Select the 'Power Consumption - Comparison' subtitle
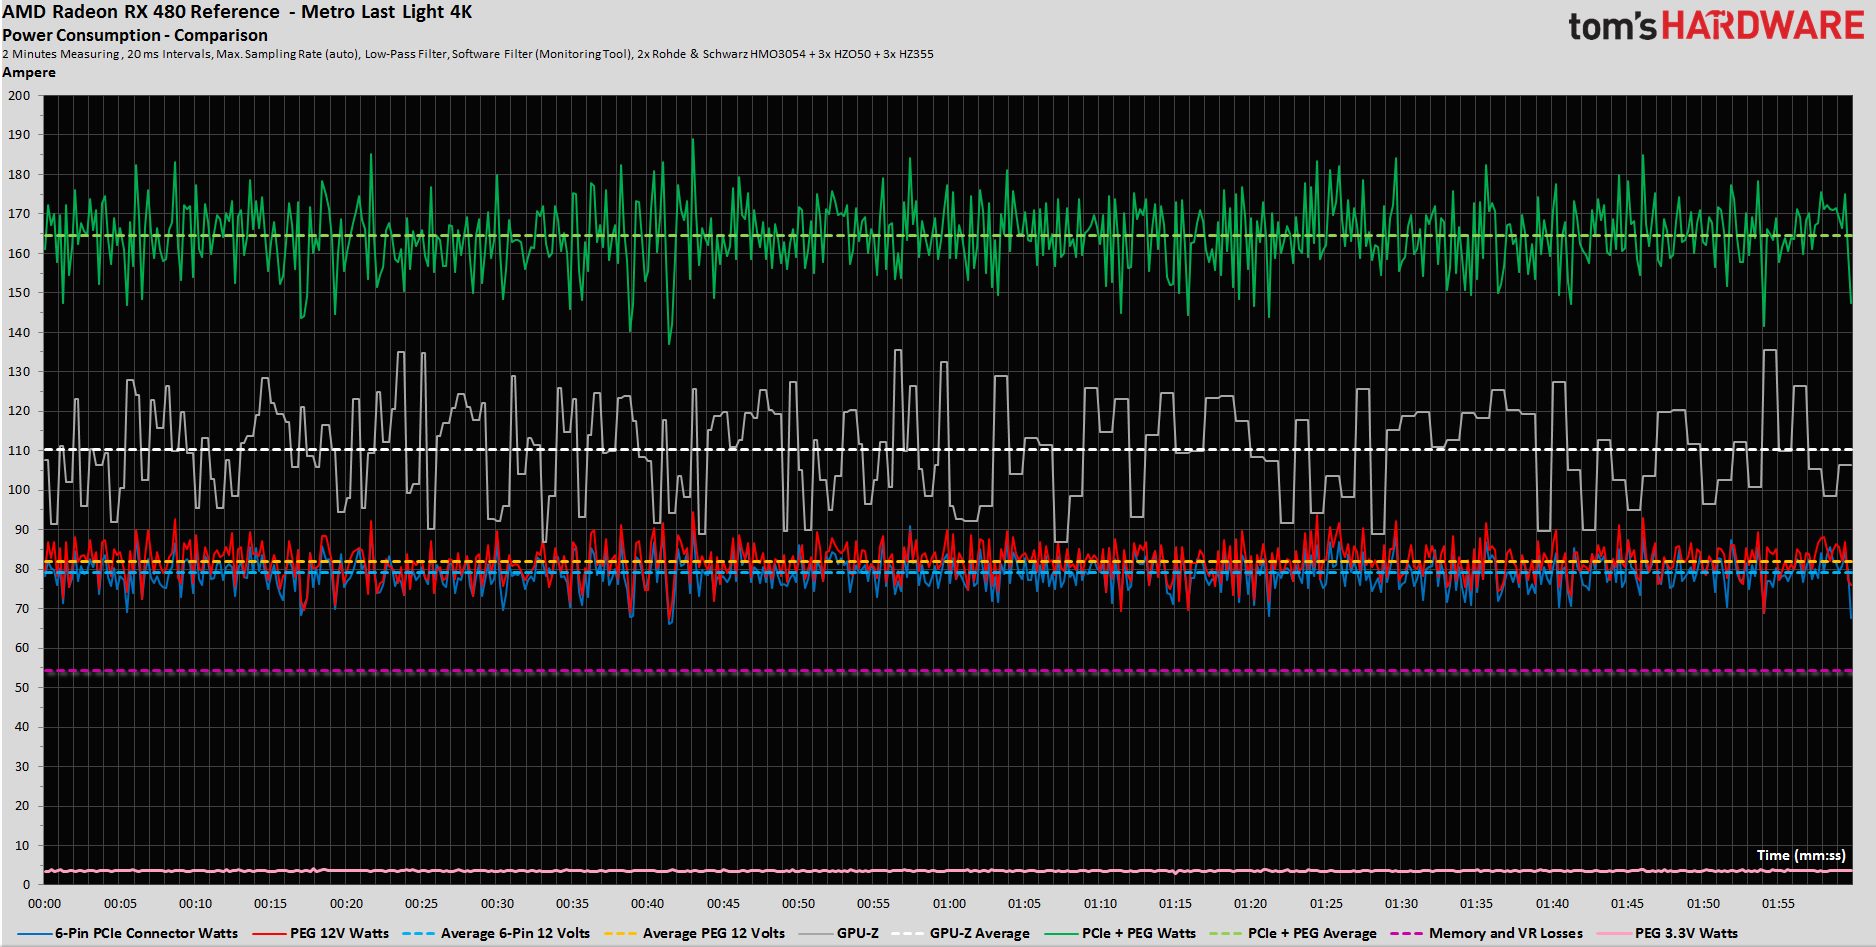 [135, 35]
